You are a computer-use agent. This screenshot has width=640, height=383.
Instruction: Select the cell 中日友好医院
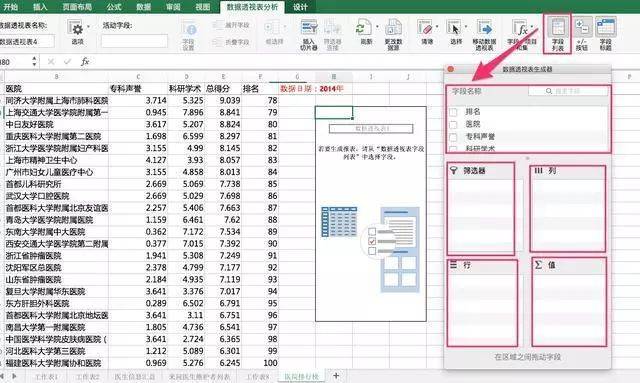point(56,124)
